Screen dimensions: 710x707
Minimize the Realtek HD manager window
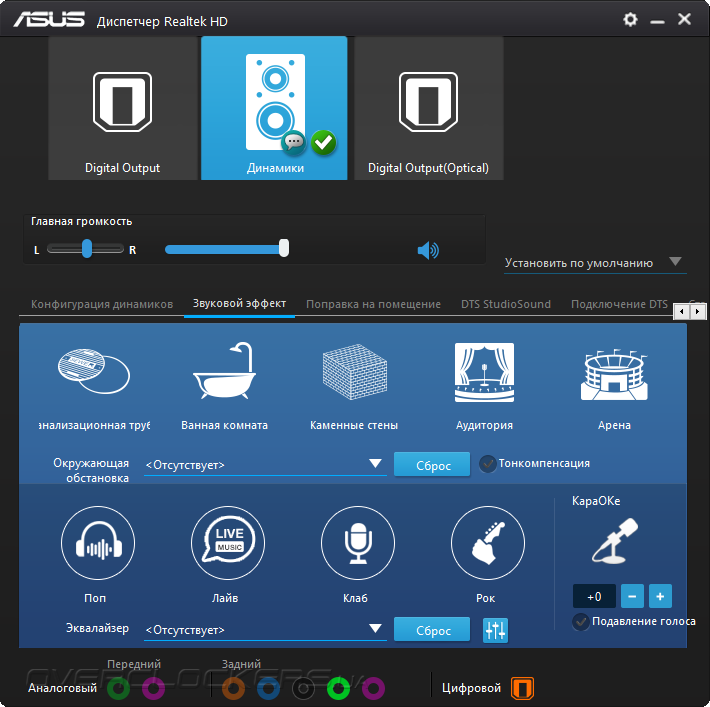tap(657, 20)
